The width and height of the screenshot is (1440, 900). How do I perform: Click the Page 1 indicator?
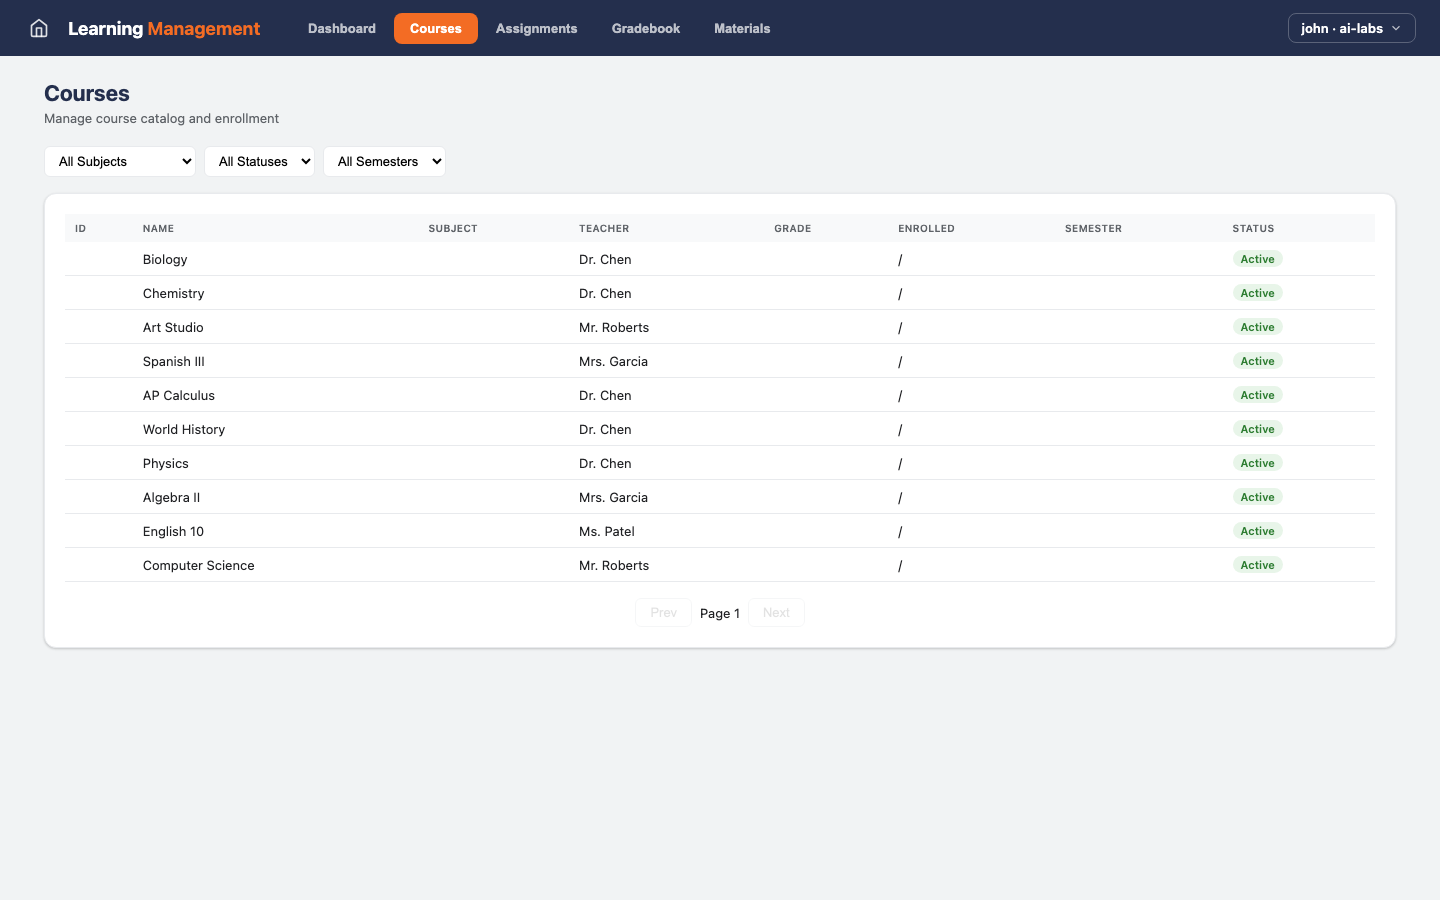pos(720,612)
